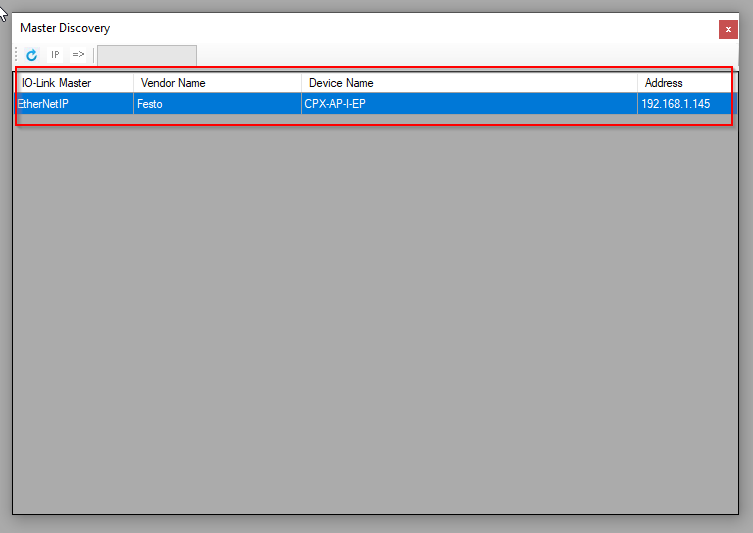Image resolution: width=753 pixels, height=533 pixels.
Task: Close the Master Discovery window
Action: coord(728,29)
